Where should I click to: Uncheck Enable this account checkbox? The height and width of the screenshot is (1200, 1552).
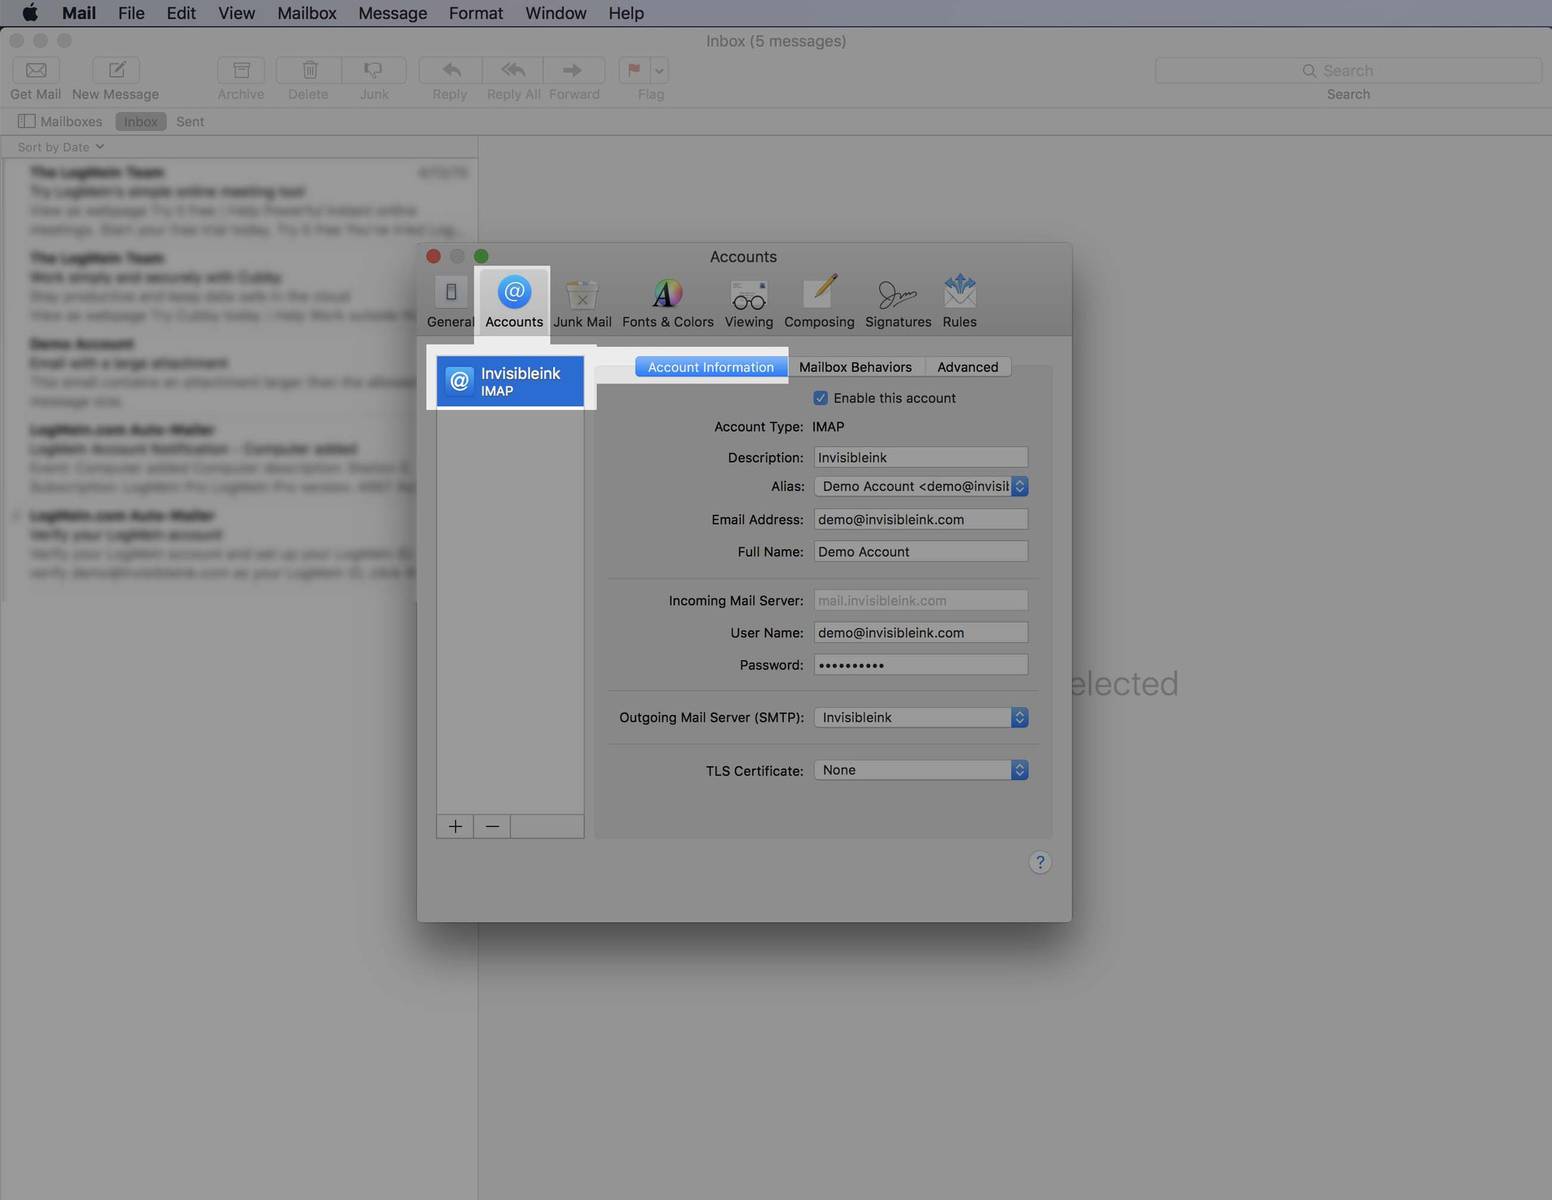click(x=821, y=398)
